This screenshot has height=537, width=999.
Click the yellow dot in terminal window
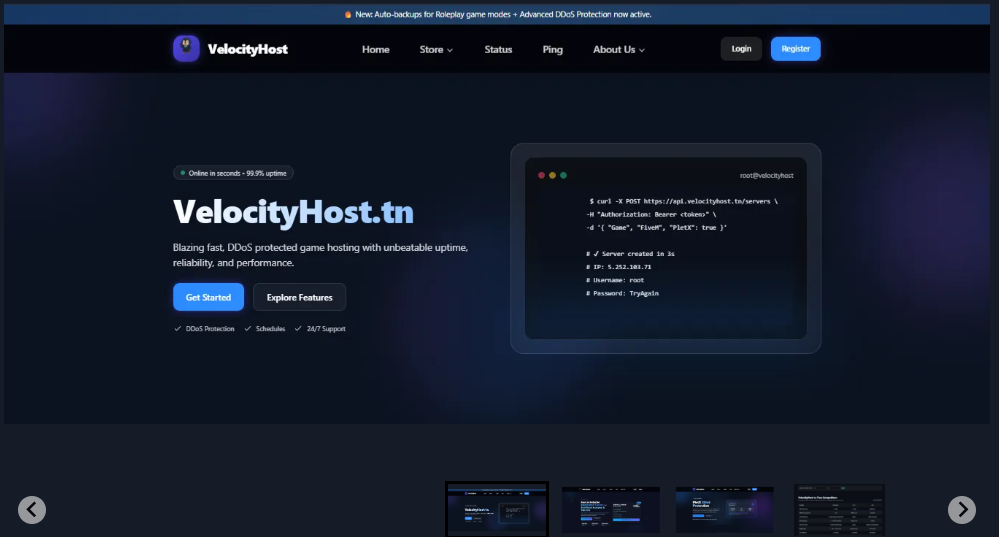click(552, 175)
